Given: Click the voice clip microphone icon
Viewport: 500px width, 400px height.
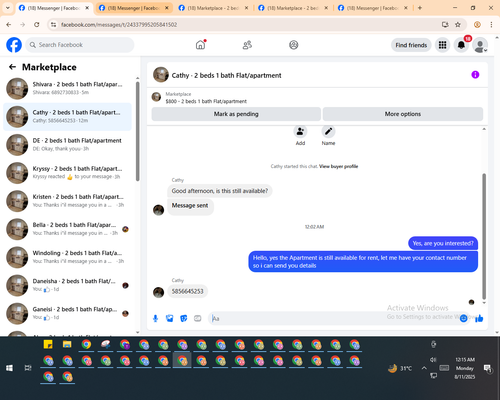Looking at the screenshot, I should 155,318.
